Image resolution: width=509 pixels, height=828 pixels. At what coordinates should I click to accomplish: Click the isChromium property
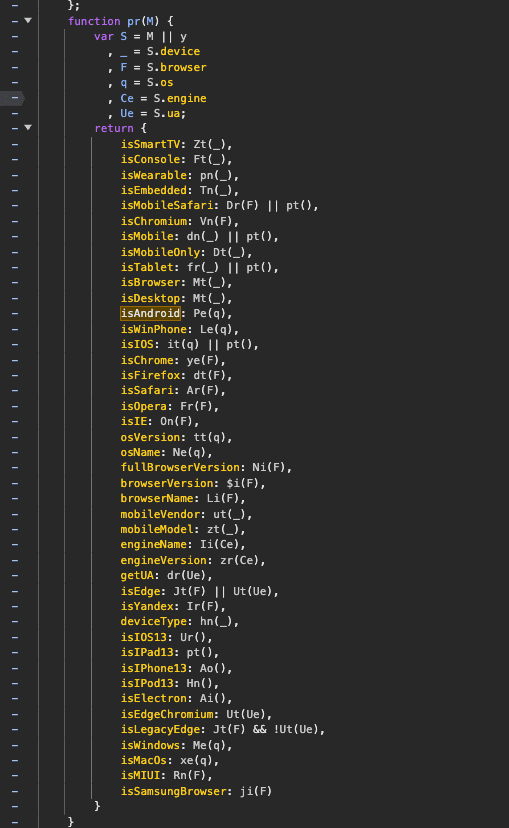pos(154,221)
